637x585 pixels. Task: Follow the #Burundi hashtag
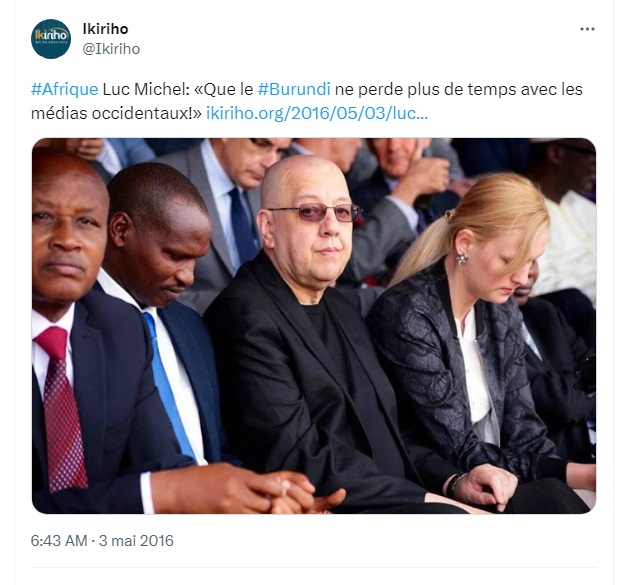tap(294, 89)
